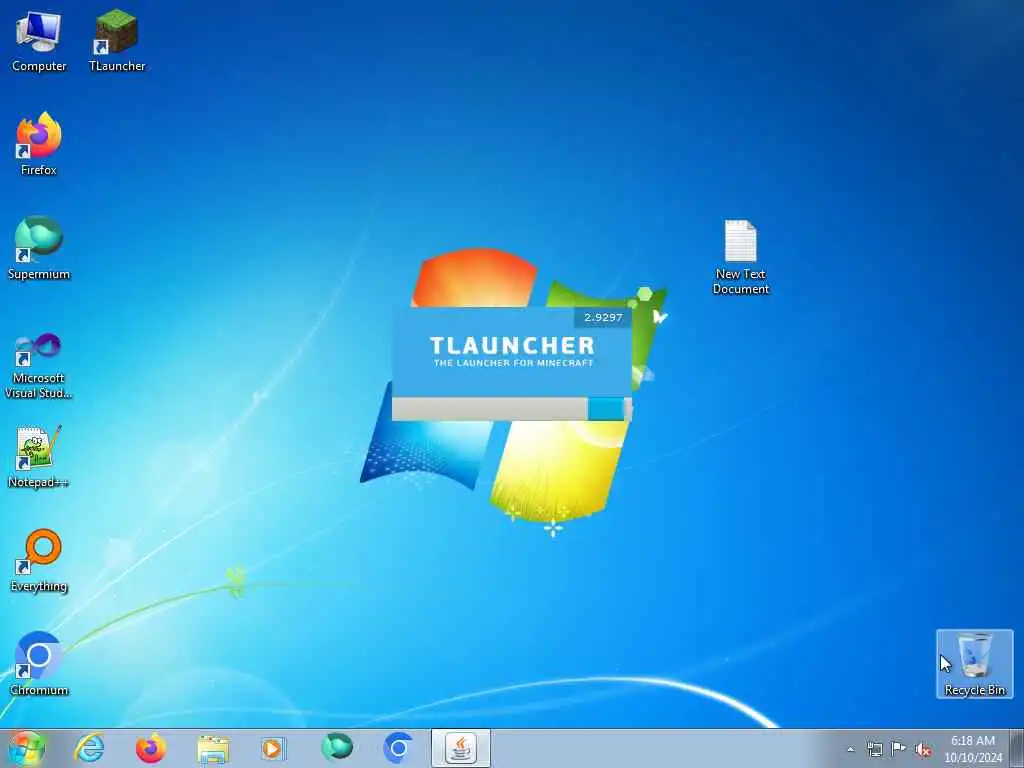The image size is (1024, 768).
Task: Launch Chromium from the taskbar
Action: [x=398, y=748]
